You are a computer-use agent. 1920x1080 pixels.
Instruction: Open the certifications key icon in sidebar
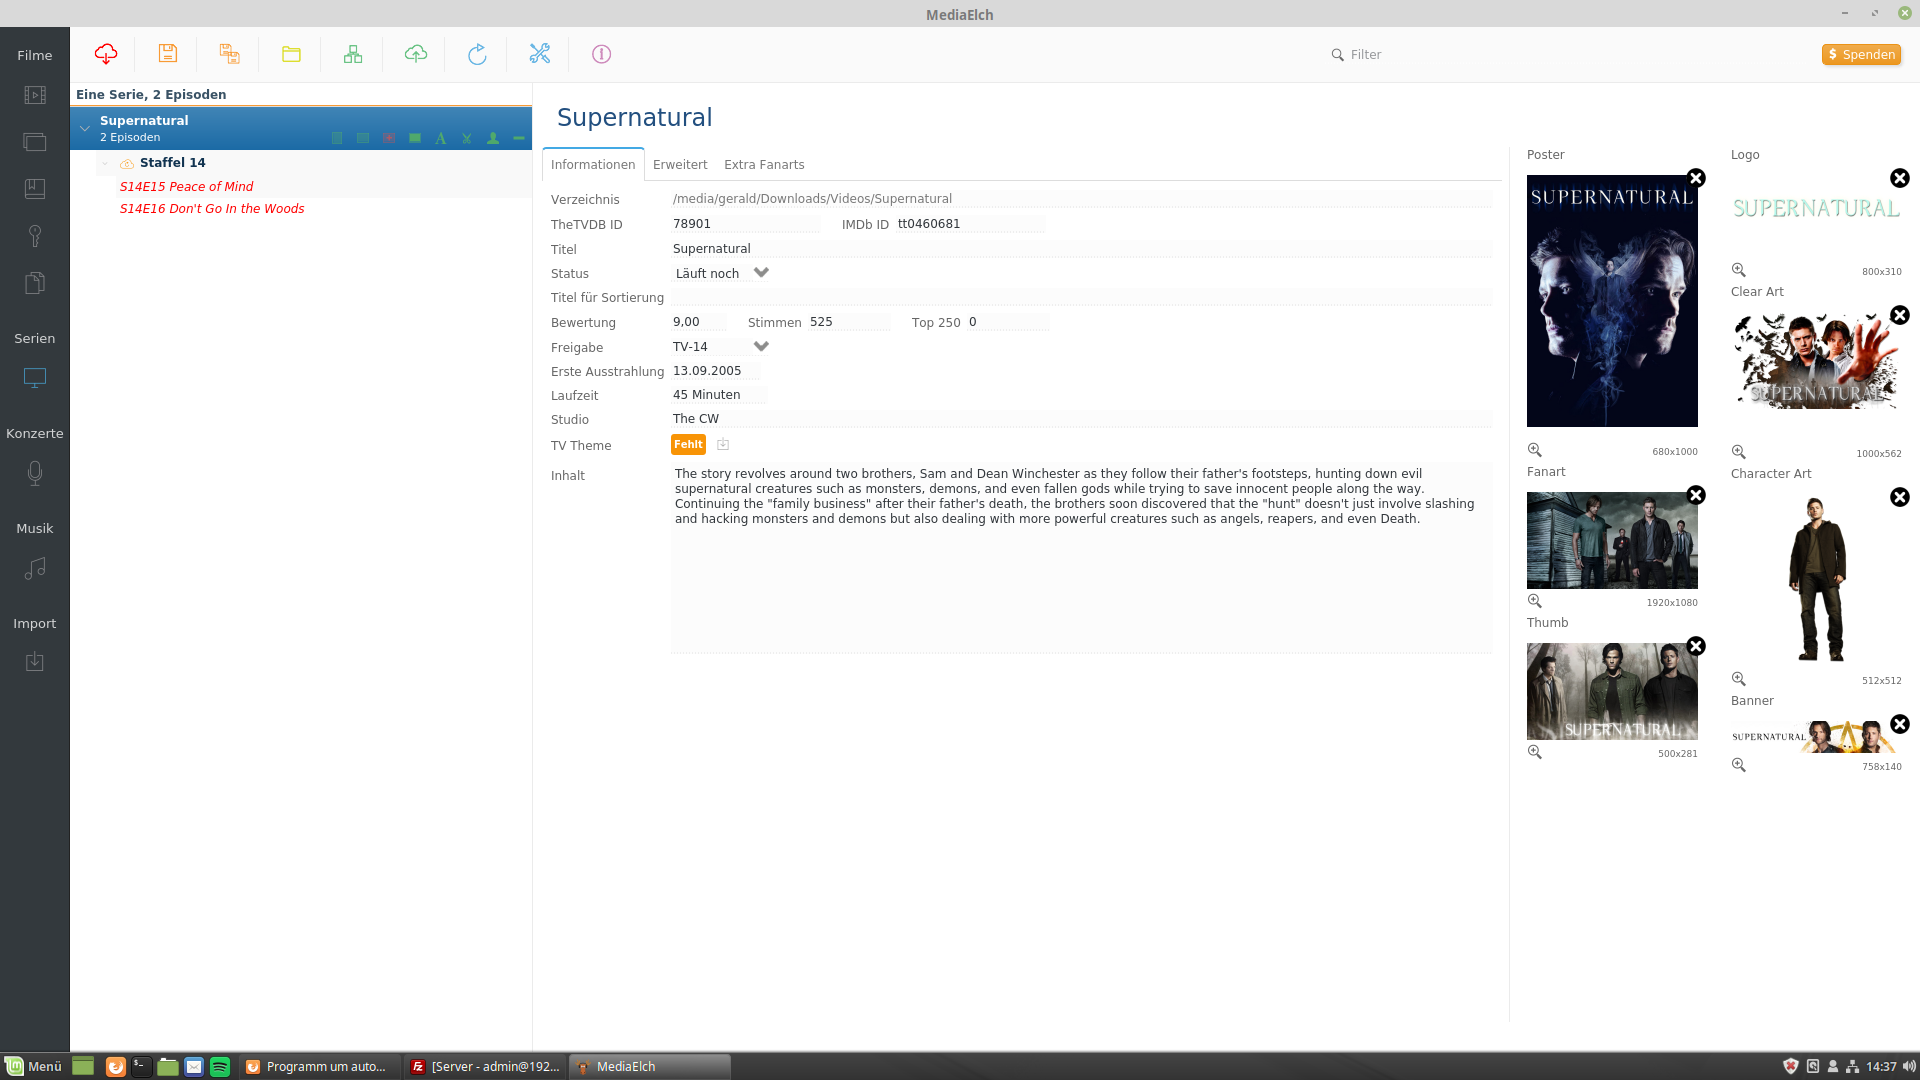pos(35,236)
